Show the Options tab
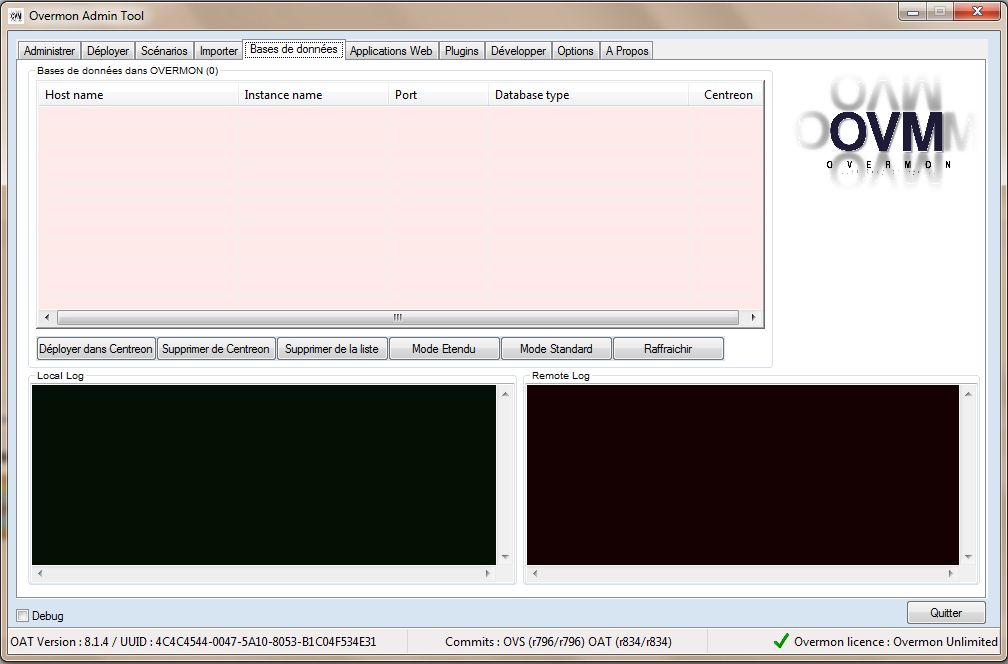The height and width of the screenshot is (664, 1008). click(575, 51)
